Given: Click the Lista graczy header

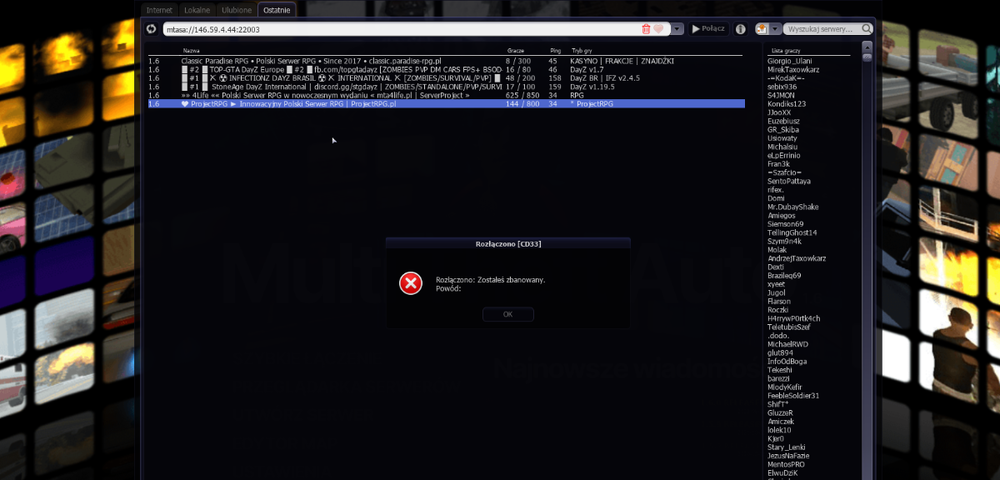Looking at the screenshot, I should point(785,50).
